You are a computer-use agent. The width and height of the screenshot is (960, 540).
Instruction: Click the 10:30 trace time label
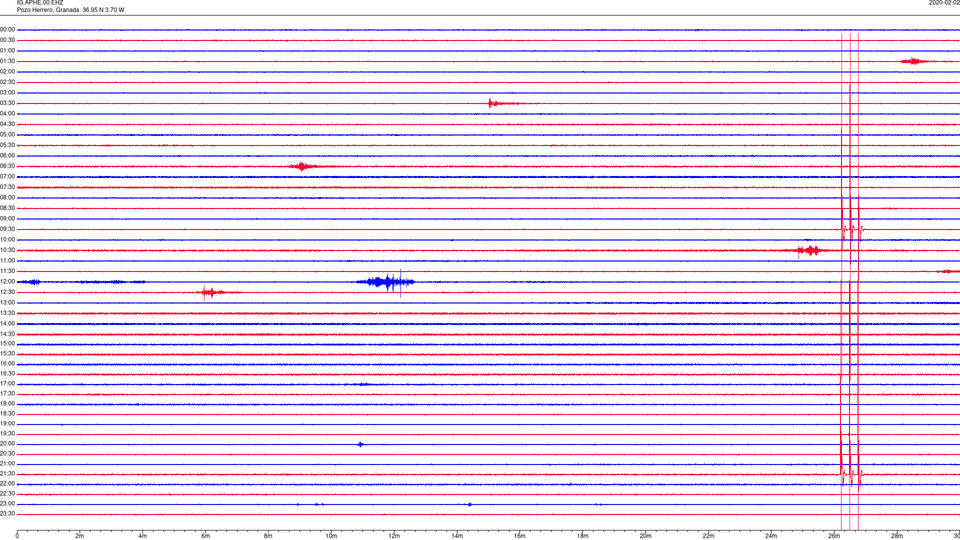(7, 250)
